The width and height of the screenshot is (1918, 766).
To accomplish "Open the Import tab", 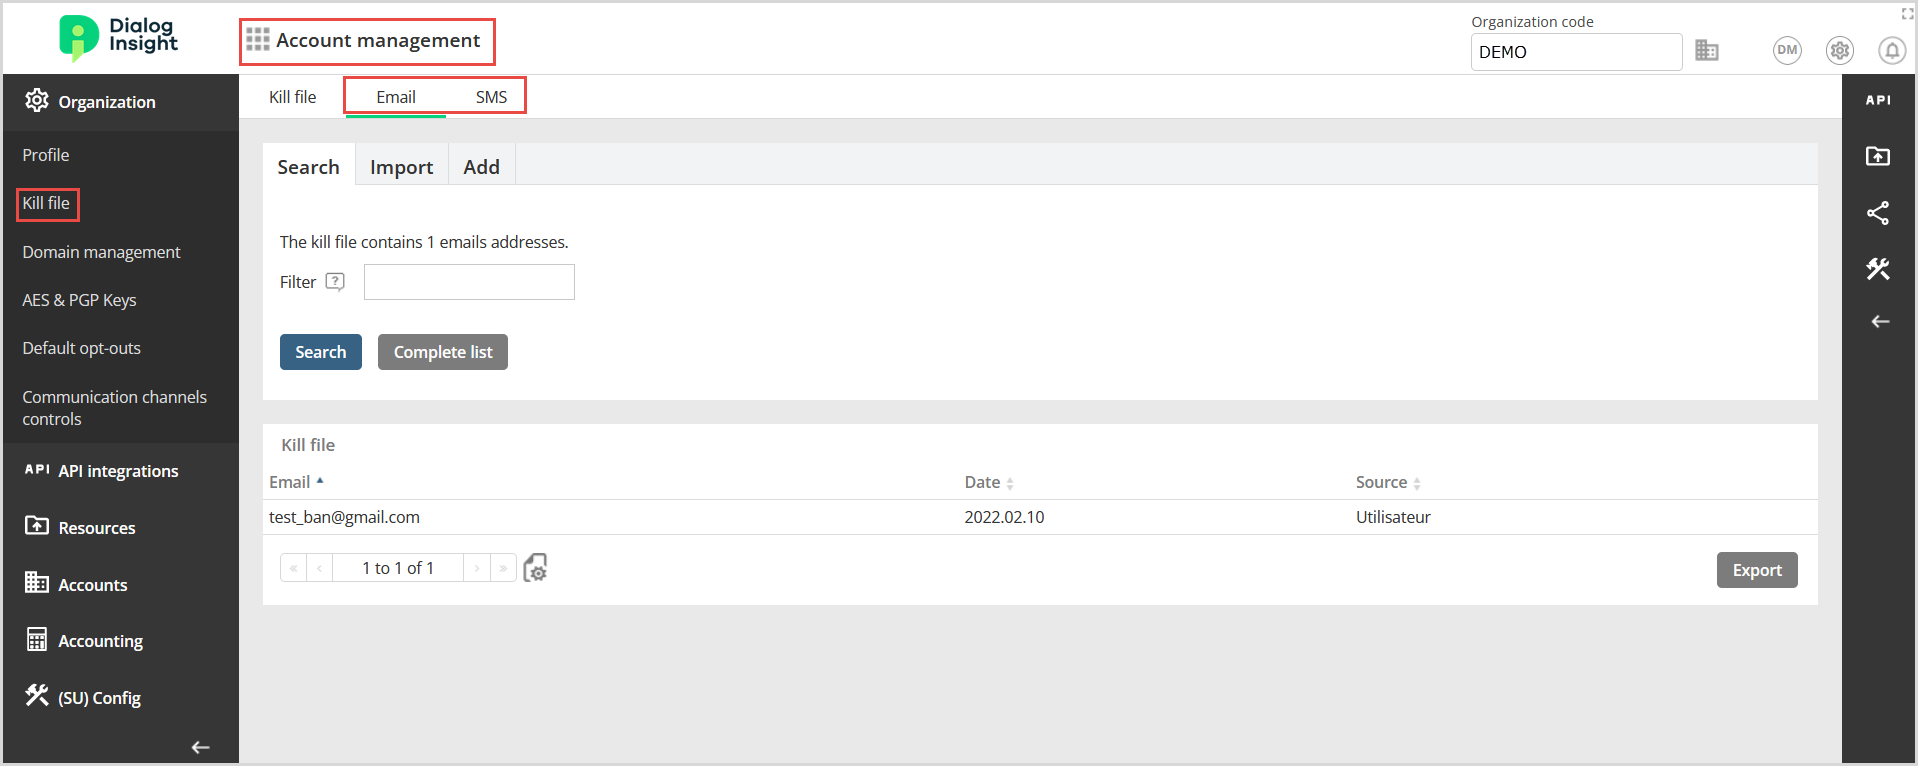I will (x=401, y=166).
